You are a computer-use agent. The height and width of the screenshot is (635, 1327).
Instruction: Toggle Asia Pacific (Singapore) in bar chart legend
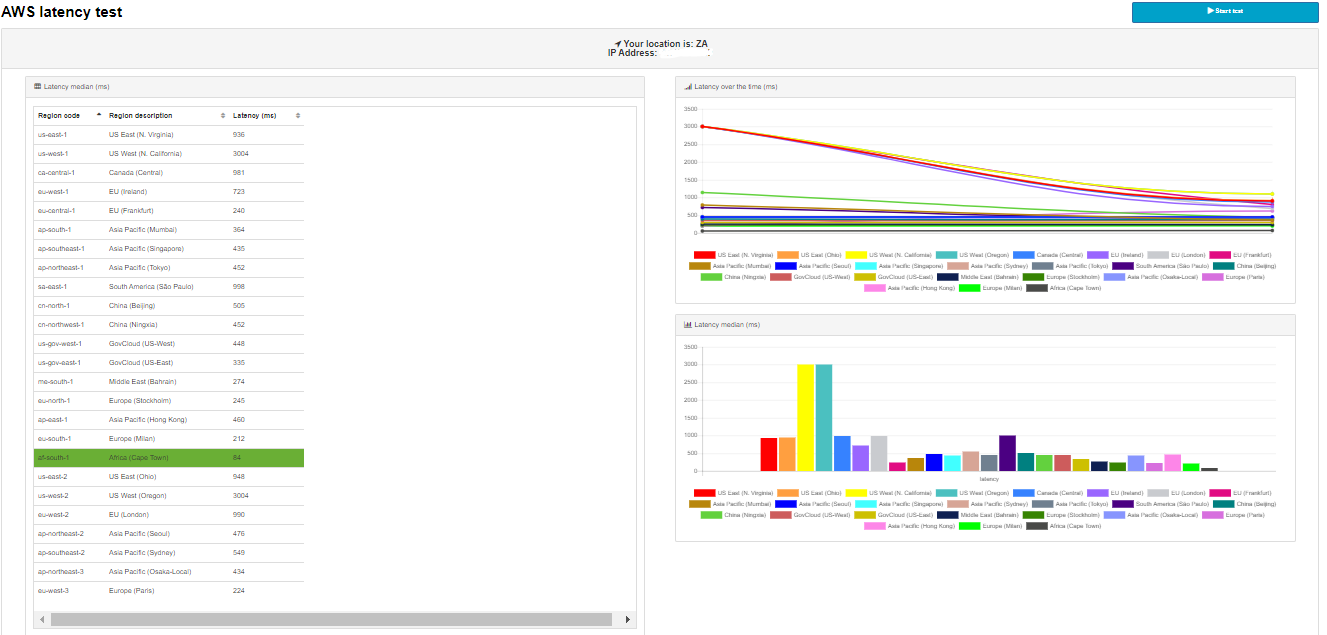click(x=899, y=504)
